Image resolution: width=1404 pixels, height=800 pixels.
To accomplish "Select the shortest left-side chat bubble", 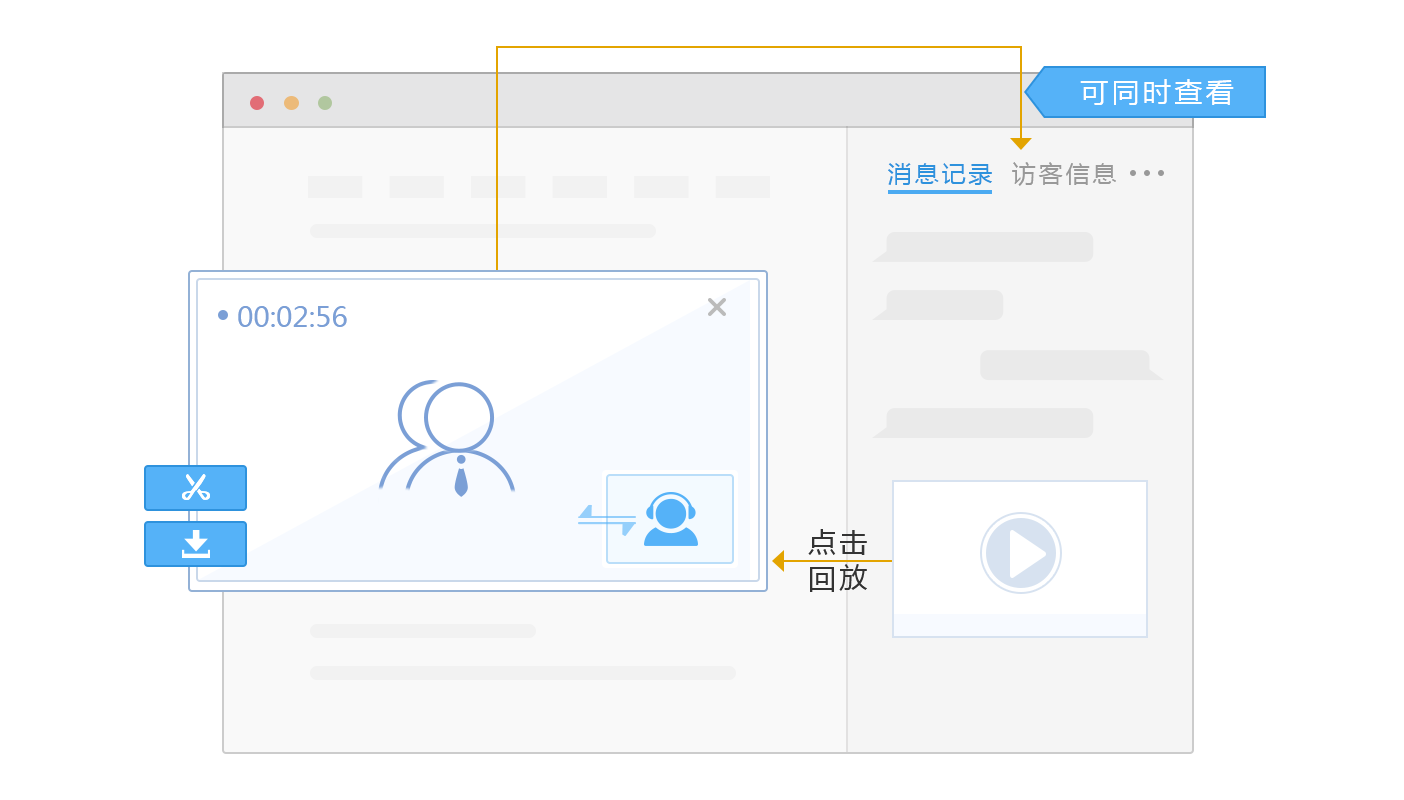I will pyautogui.click(x=943, y=305).
